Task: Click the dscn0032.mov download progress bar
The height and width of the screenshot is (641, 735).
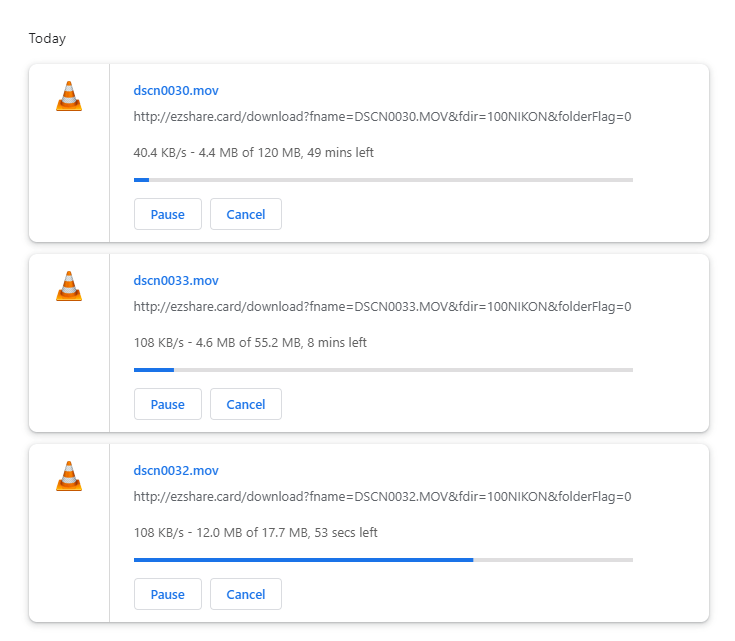Action: coord(383,560)
